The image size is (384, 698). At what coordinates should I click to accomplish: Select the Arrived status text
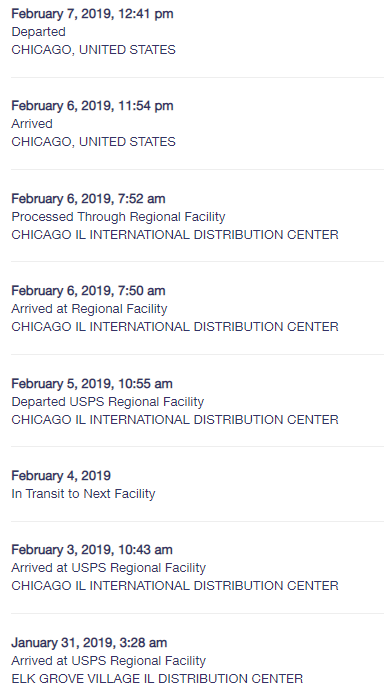[x=32, y=124]
